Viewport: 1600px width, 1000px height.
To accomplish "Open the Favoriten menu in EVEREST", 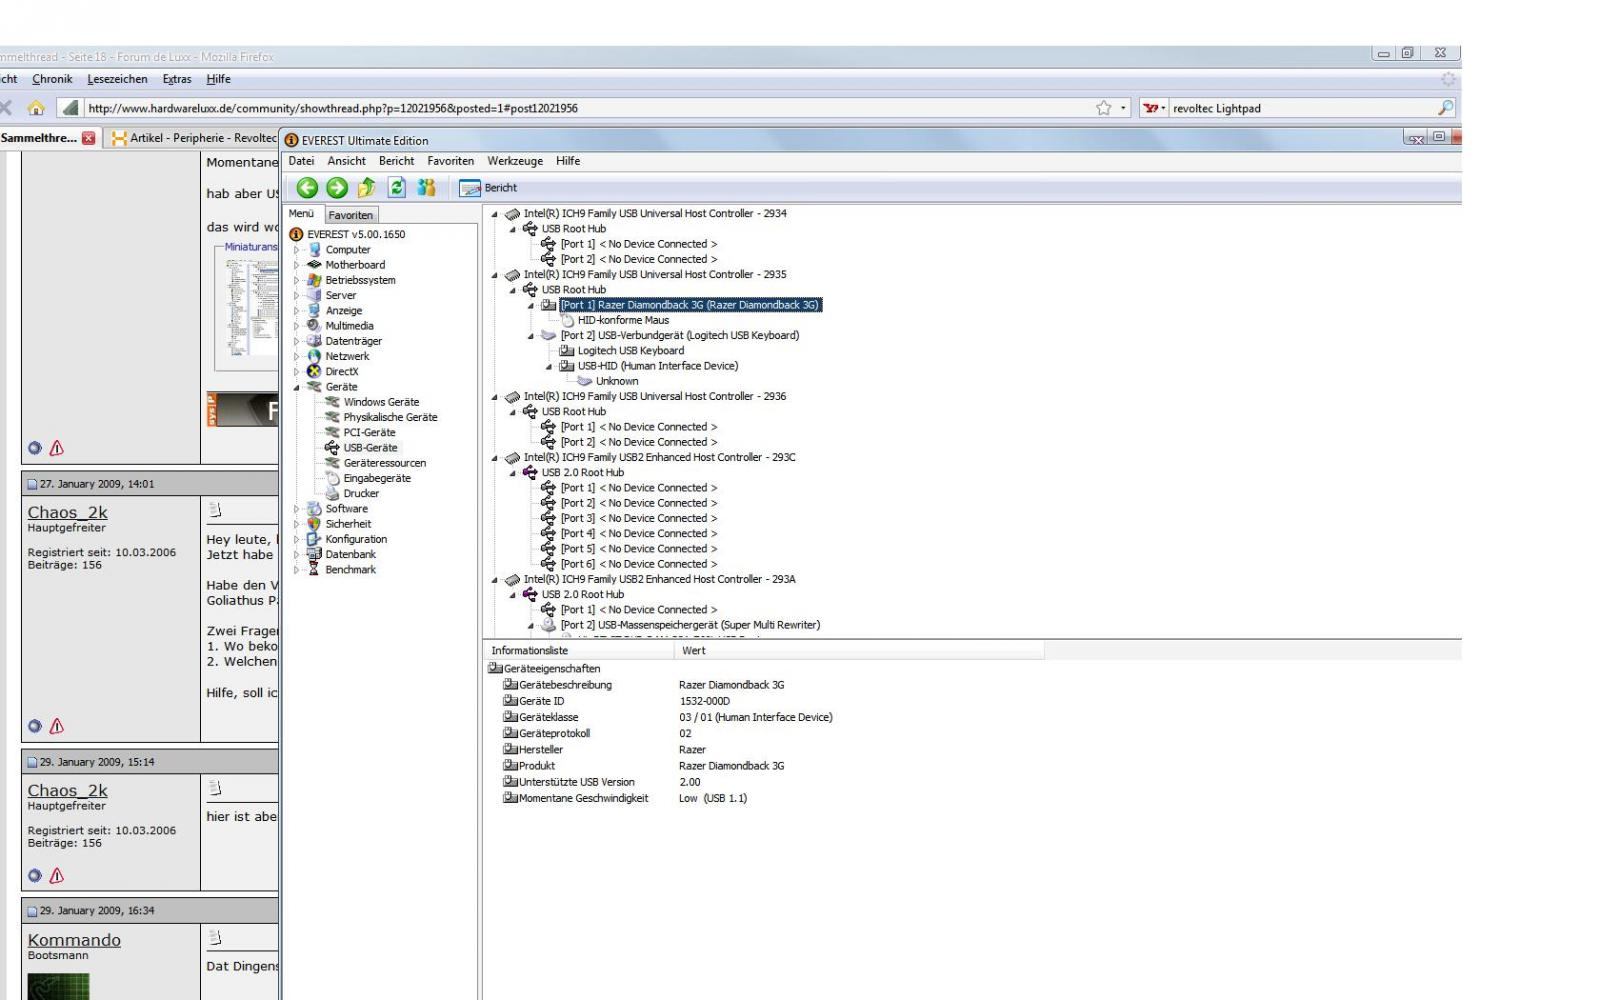I will (x=451, y=161).
